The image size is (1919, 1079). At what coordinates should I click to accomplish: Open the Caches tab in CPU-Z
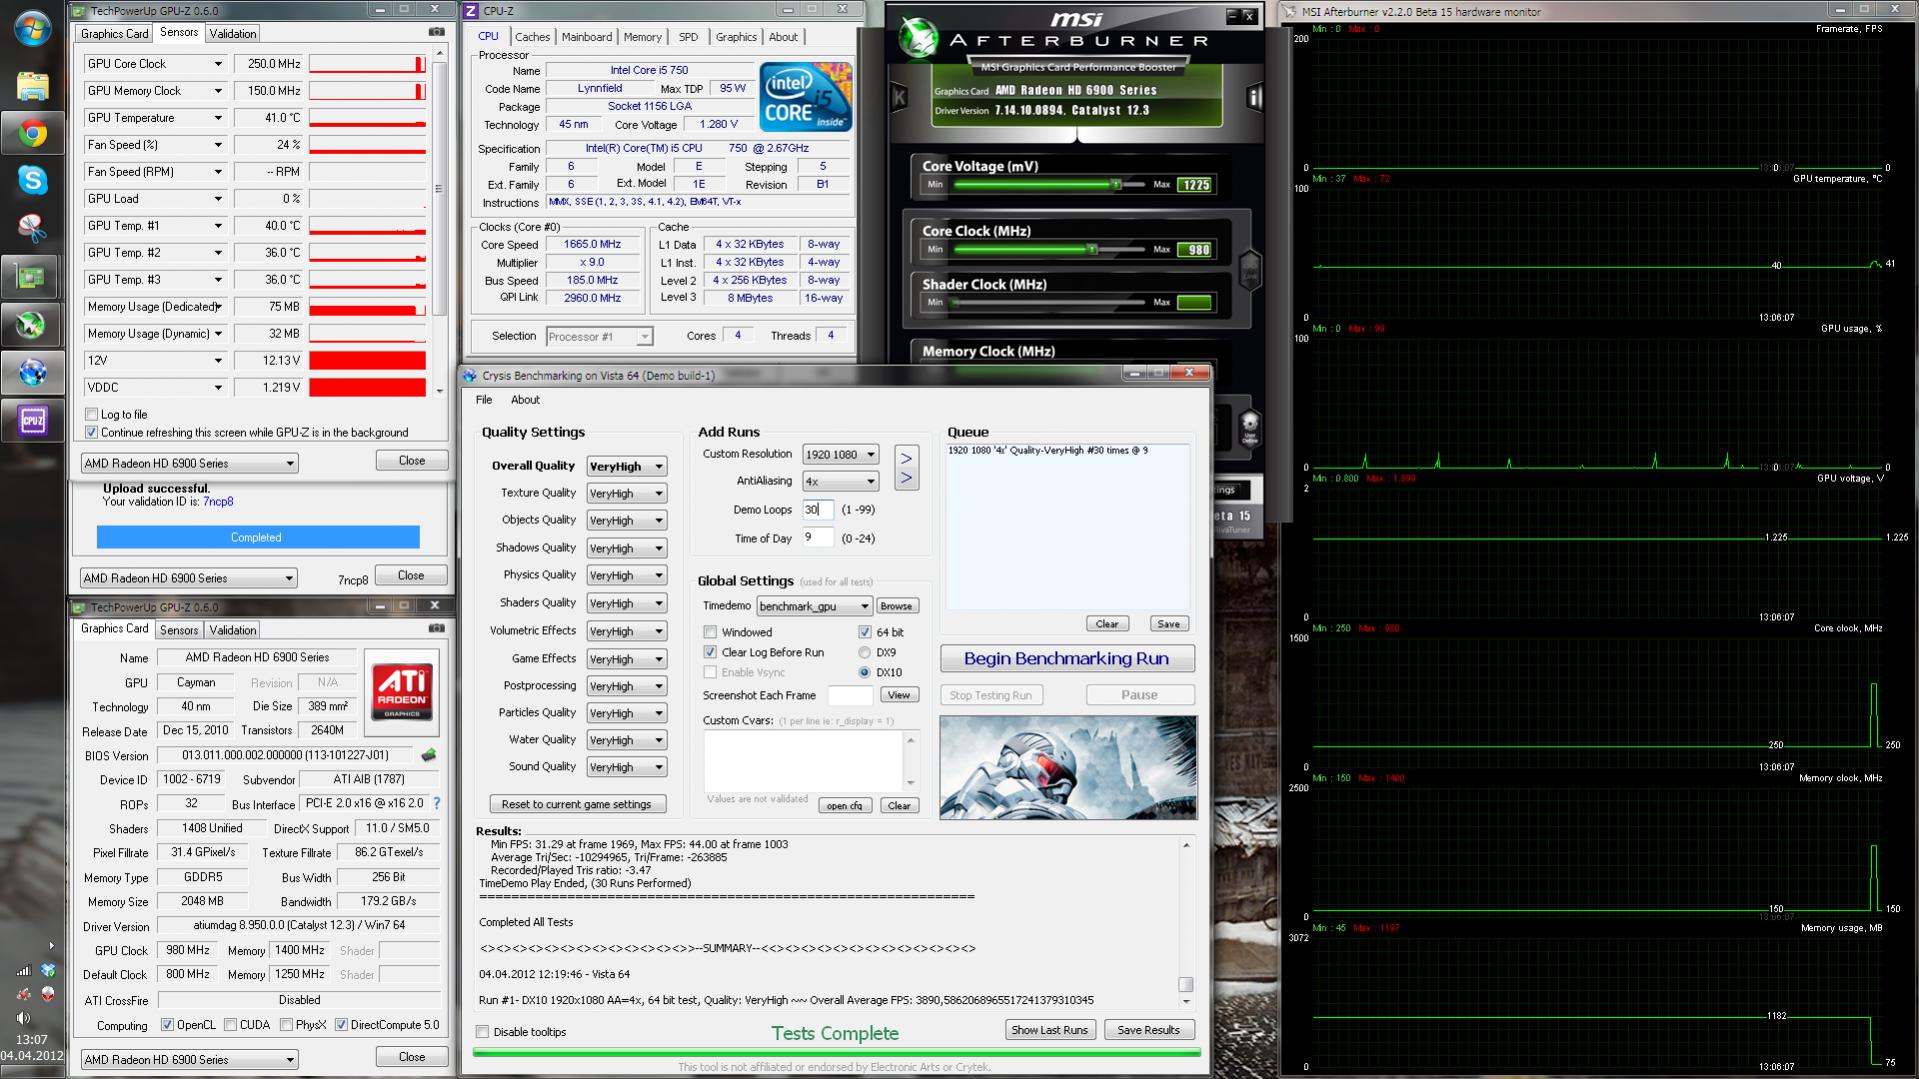[532, 37]
